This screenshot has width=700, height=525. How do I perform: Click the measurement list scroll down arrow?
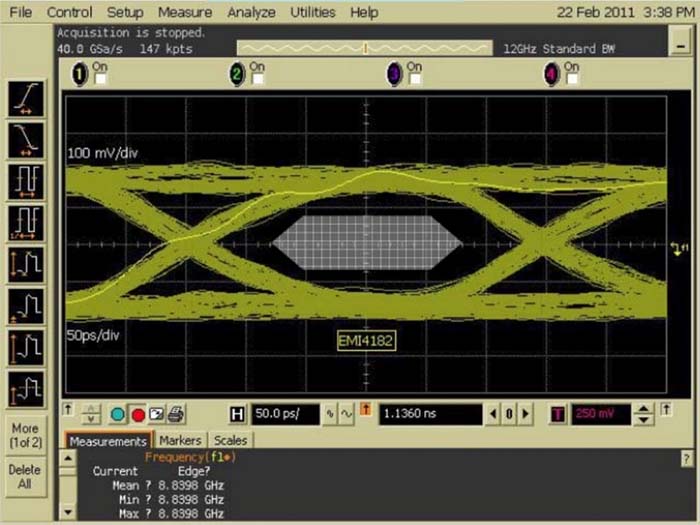(x=68, y=512)
